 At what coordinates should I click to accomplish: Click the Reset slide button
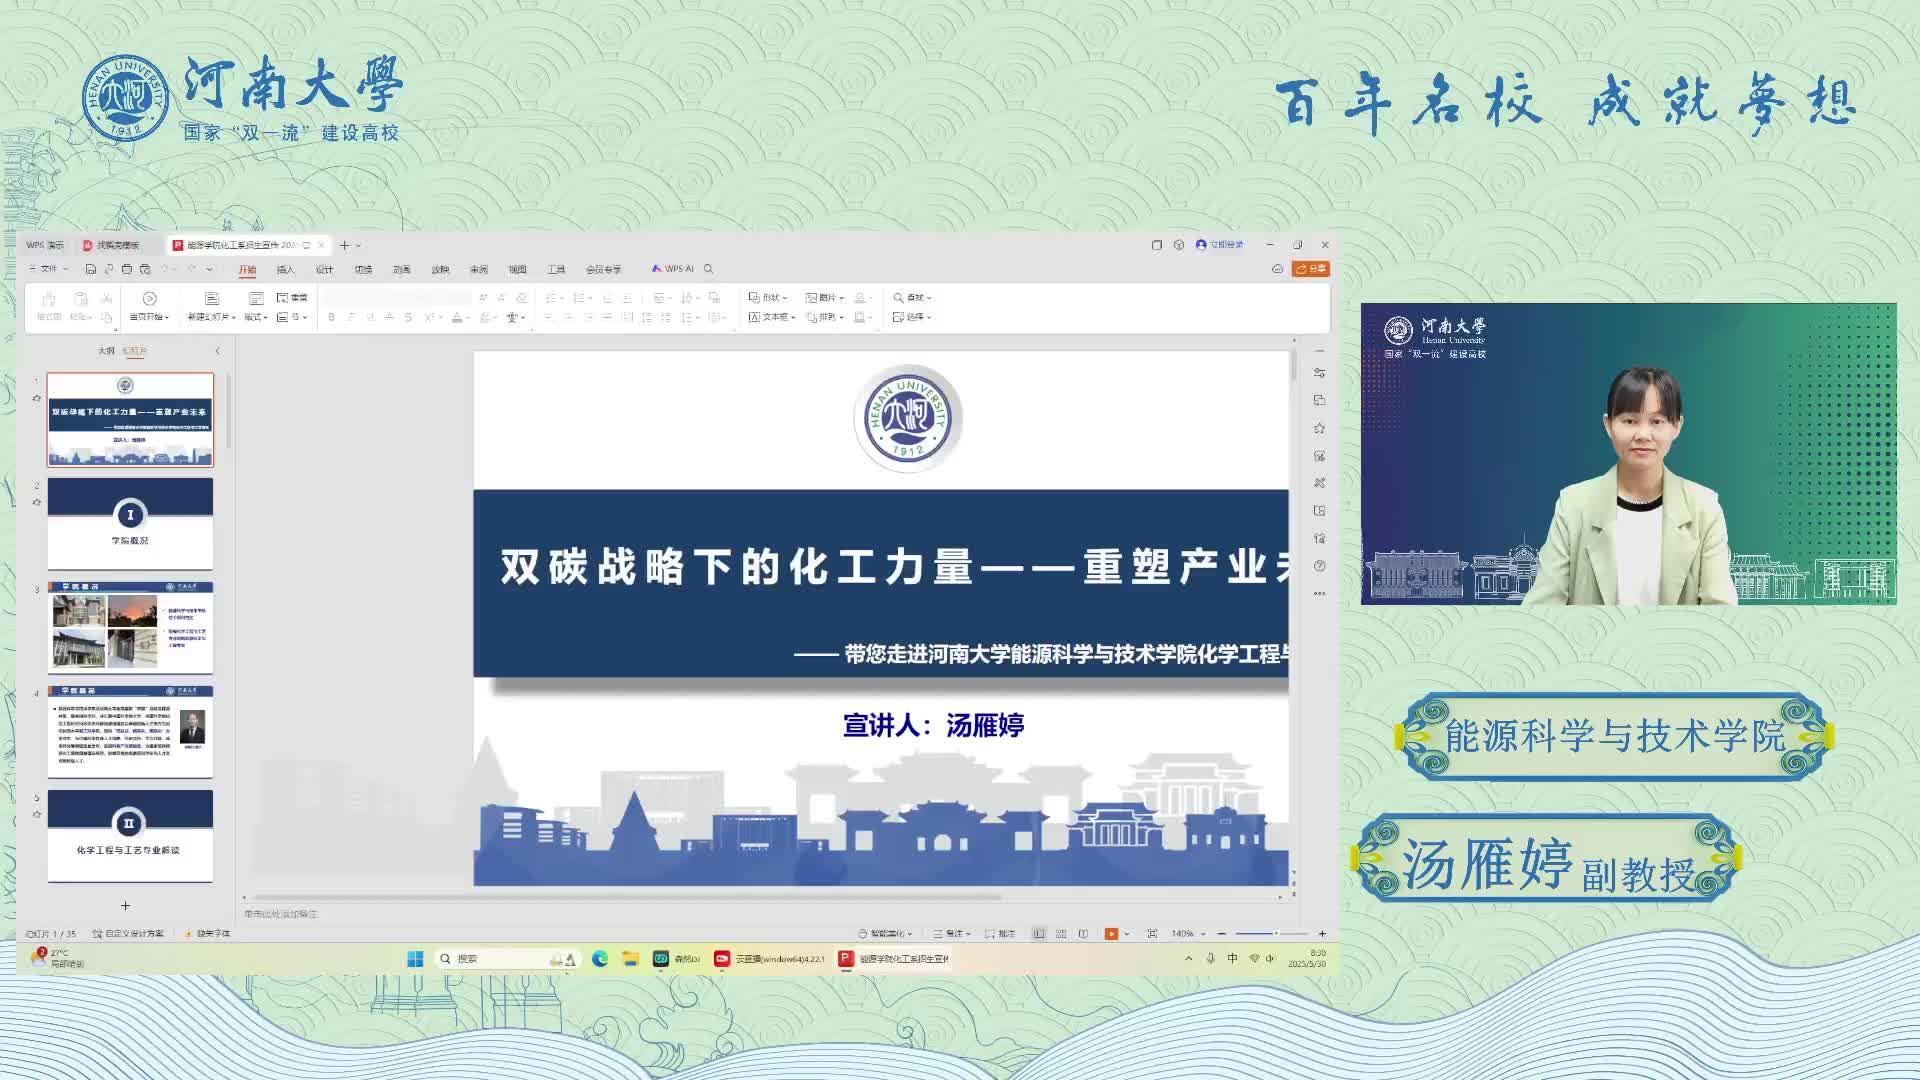292,297
